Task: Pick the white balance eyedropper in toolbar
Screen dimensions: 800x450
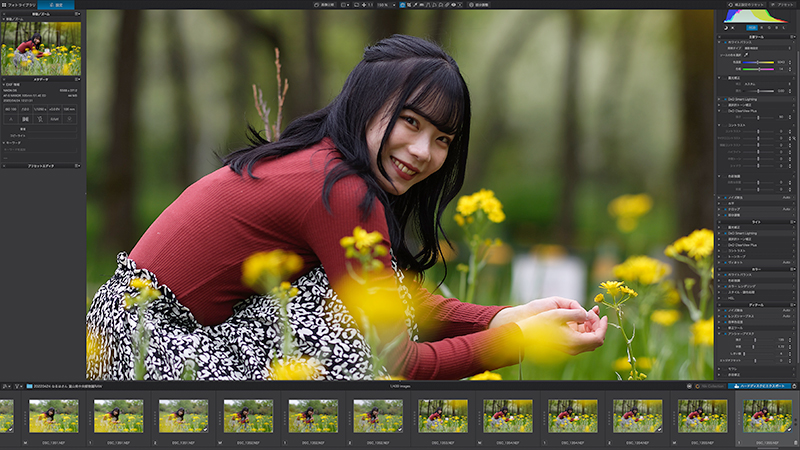Action: (x=415, y=5)
